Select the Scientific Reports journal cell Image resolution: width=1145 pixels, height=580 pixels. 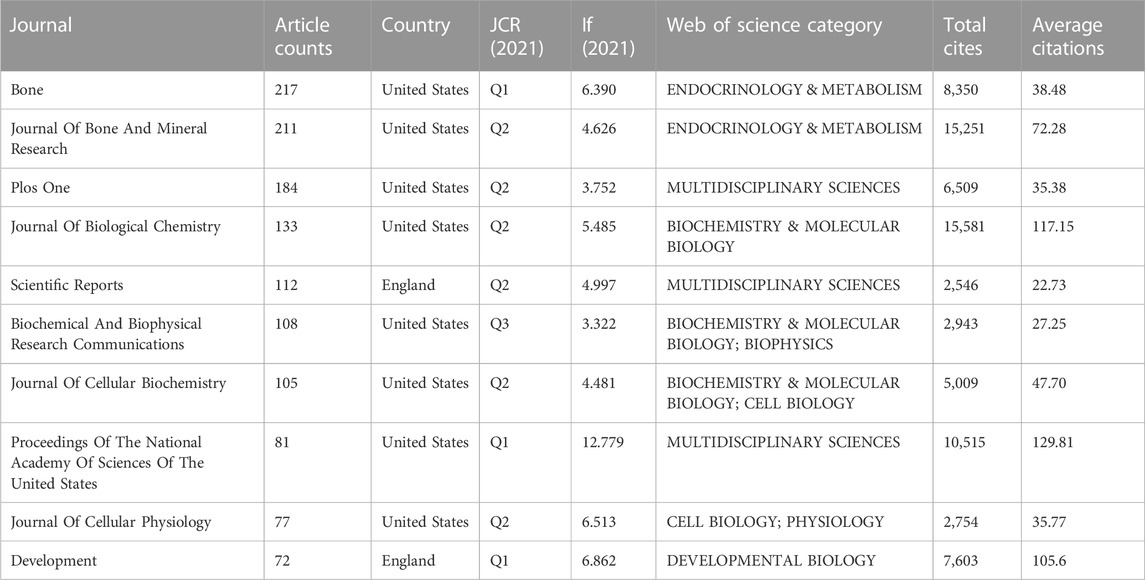[132, 285]
